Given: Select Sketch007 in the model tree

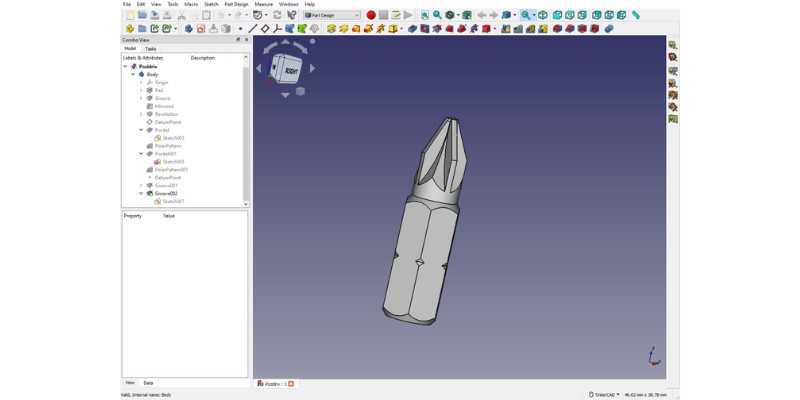Looking at the screenshot, I should click(x=173, y=202).
